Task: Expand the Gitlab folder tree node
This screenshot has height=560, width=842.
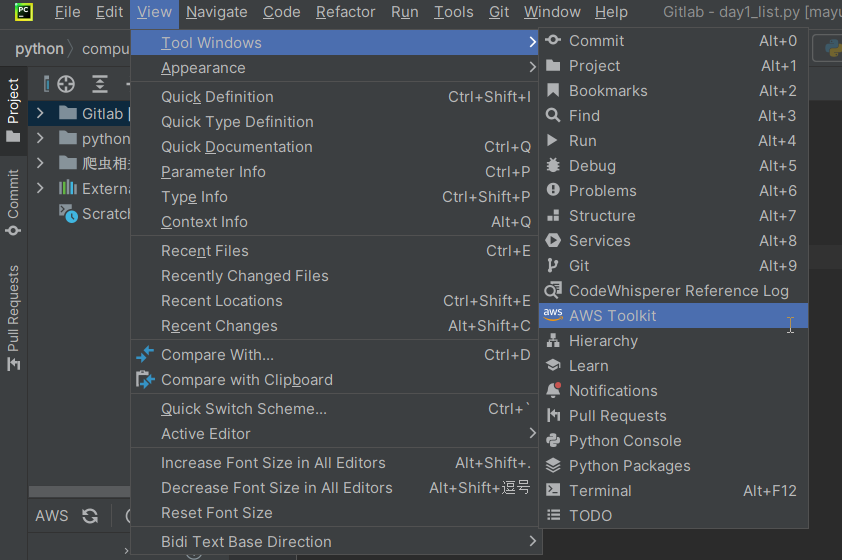Action: pyautogui.click(x=40, y=113)
